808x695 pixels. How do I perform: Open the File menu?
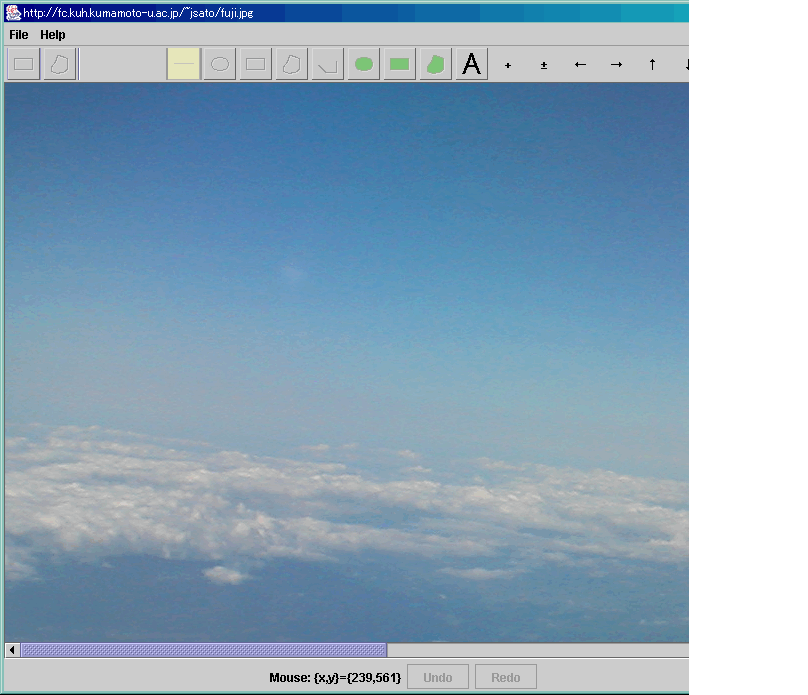click(18, 35)
